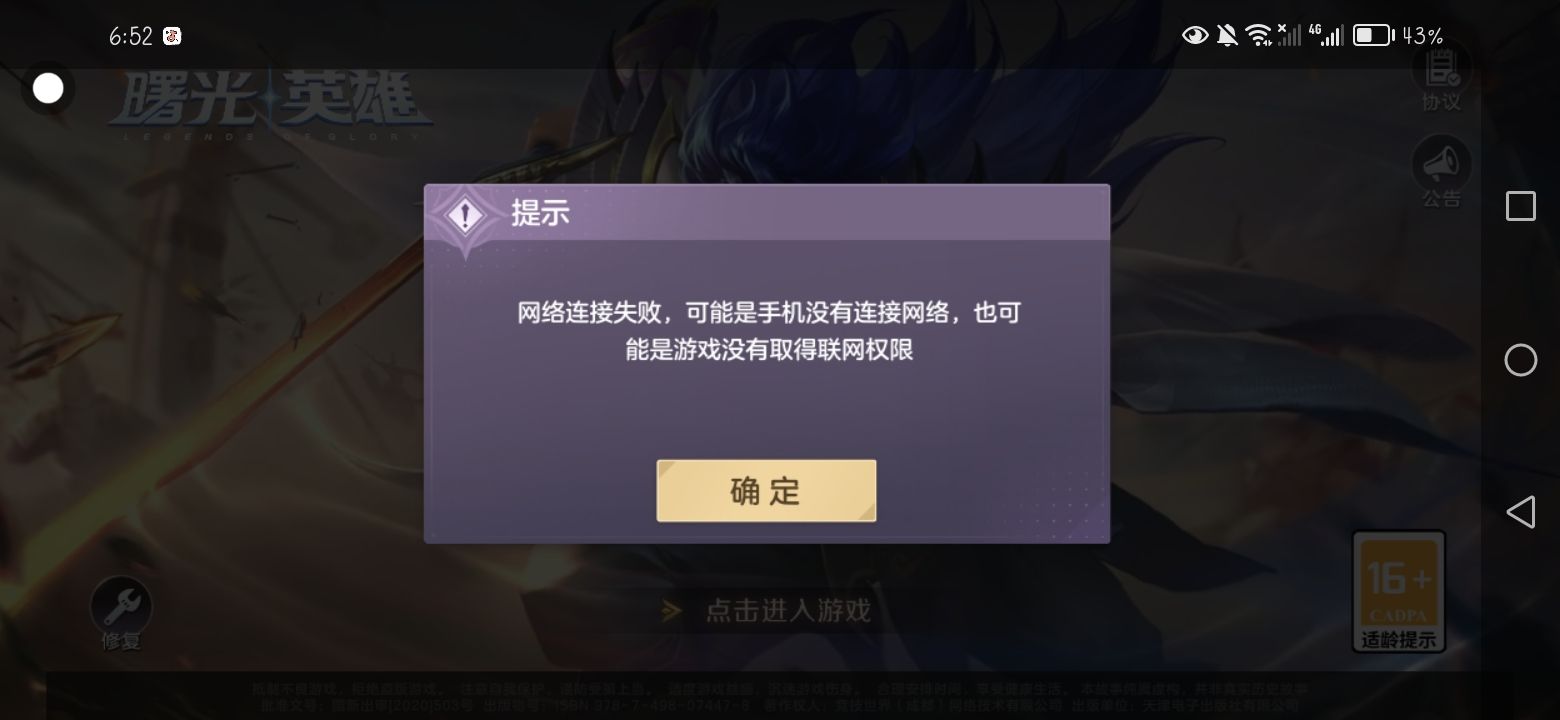
Task: Tap the floating white assistive ball
Action: pos(48,89)
